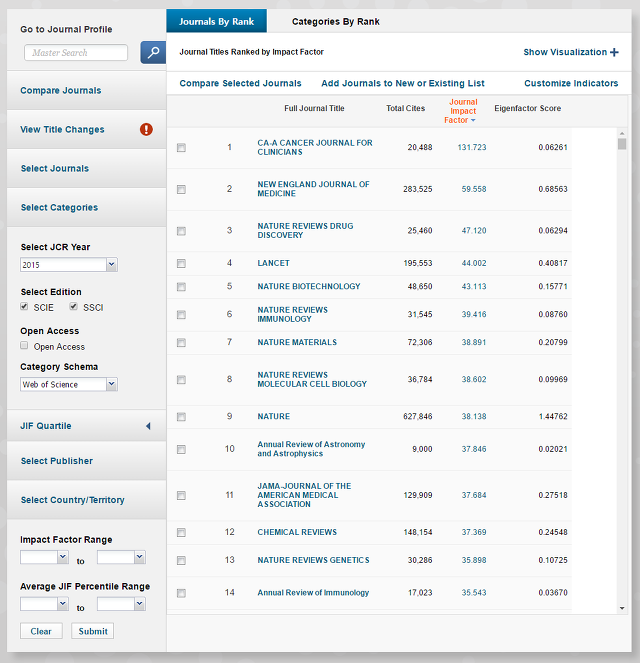This screenshot has width=640, height=663.
Task: Click the table scrollbar thumb
Action: pyautogui.click(x=622, y=144)
